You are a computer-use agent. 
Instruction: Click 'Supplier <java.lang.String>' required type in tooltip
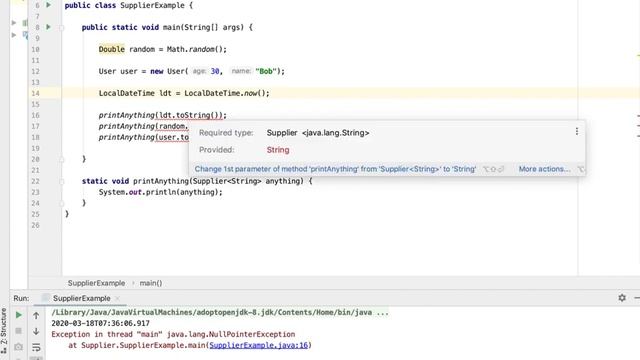[x=318, y=133]
